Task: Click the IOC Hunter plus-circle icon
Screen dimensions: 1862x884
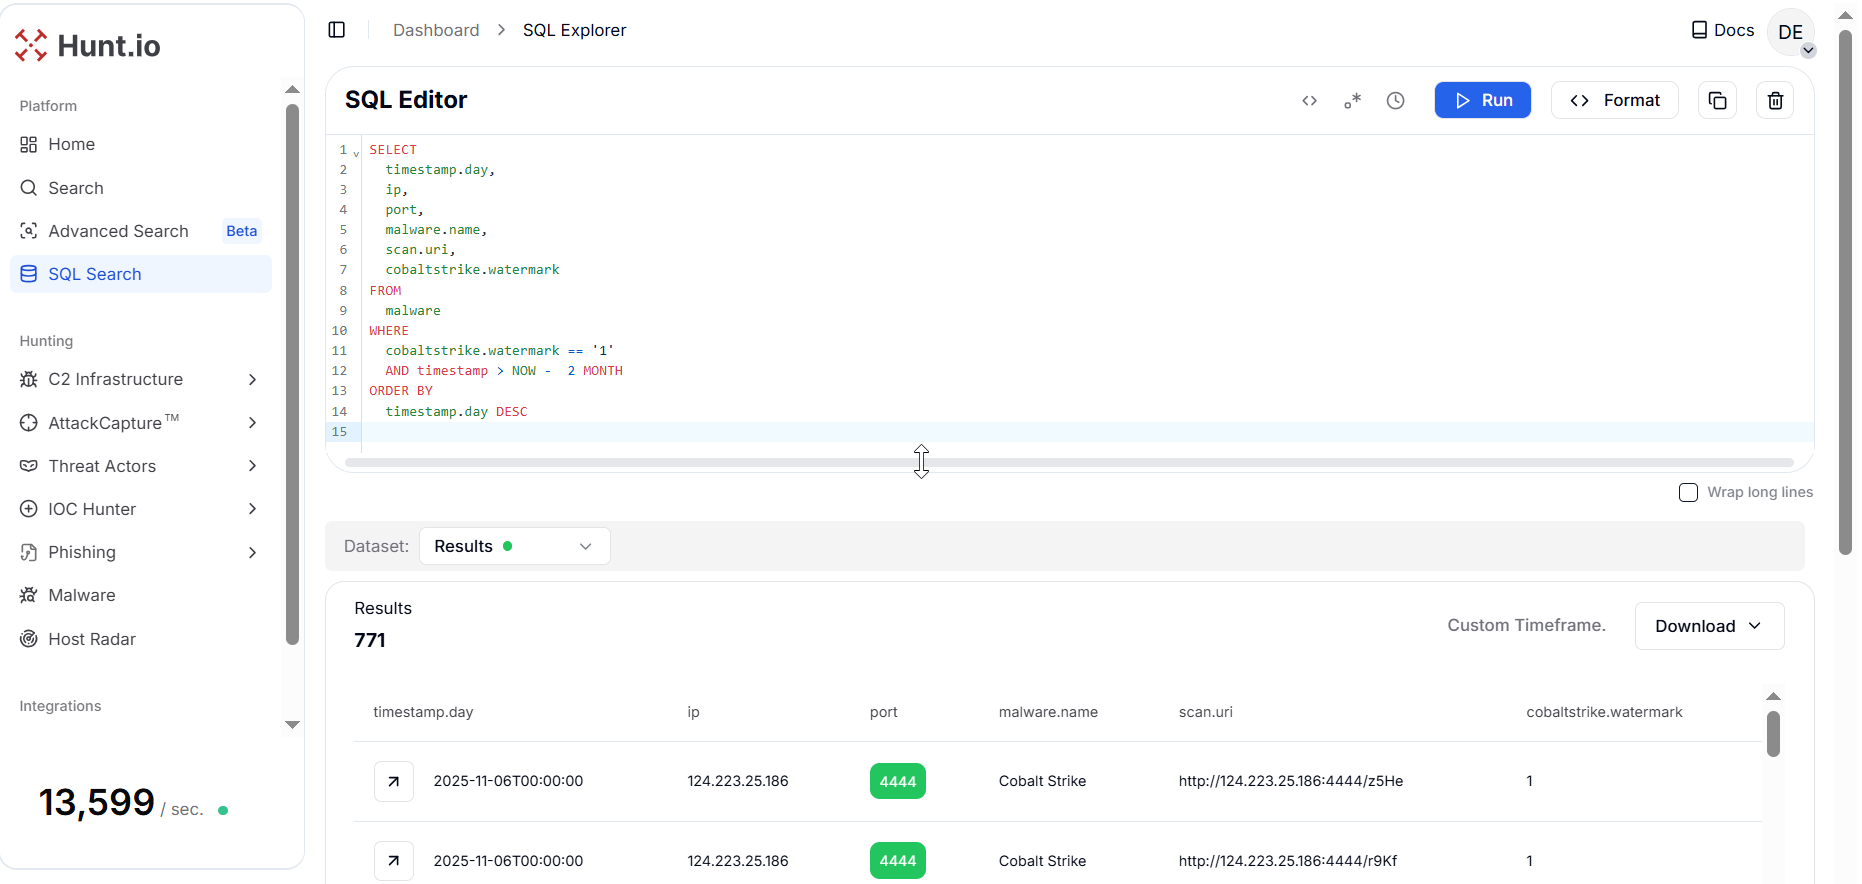Action: (x=29, y=509)
